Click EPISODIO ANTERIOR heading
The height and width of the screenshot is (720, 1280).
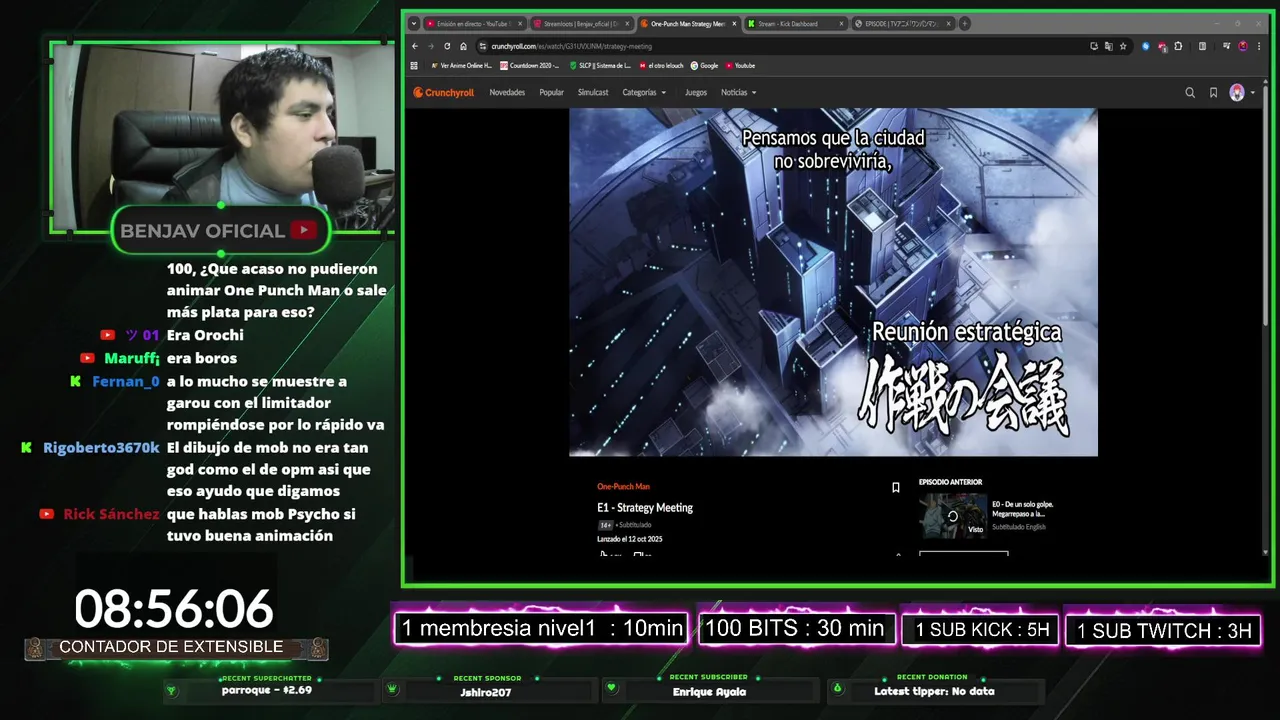[951, 482]
